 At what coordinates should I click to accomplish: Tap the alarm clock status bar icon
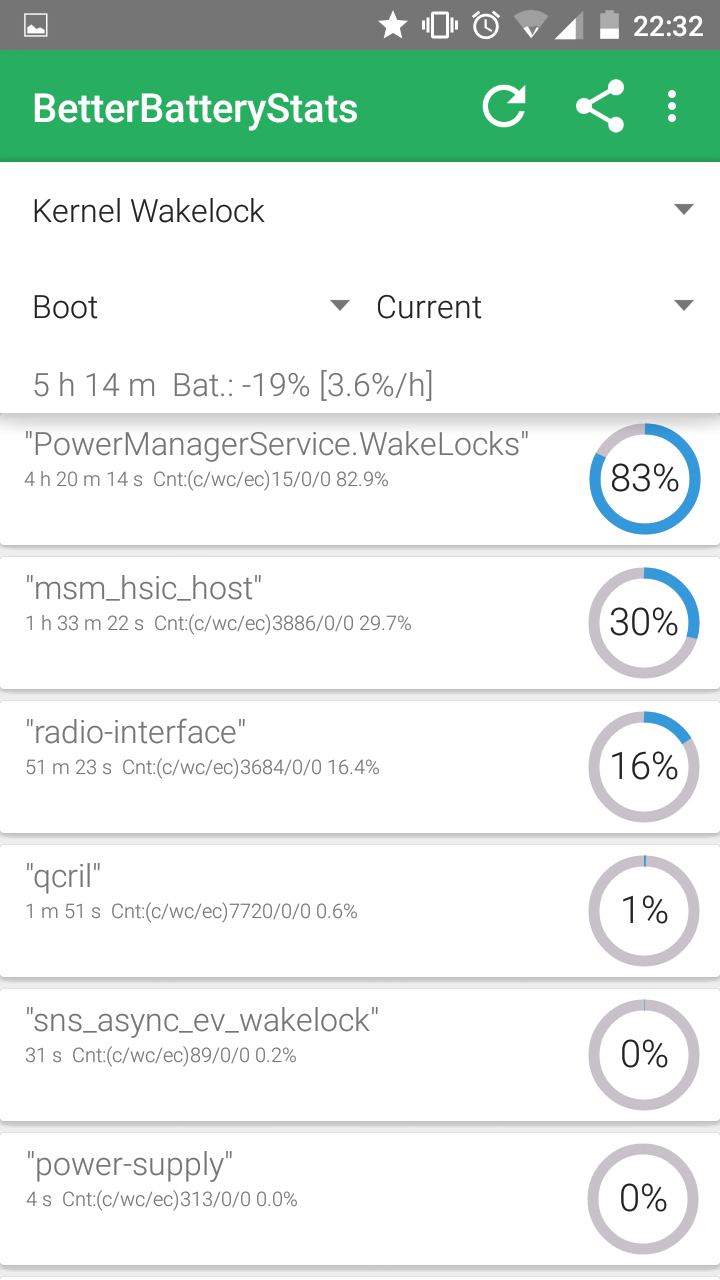click(x=487, y=25)
